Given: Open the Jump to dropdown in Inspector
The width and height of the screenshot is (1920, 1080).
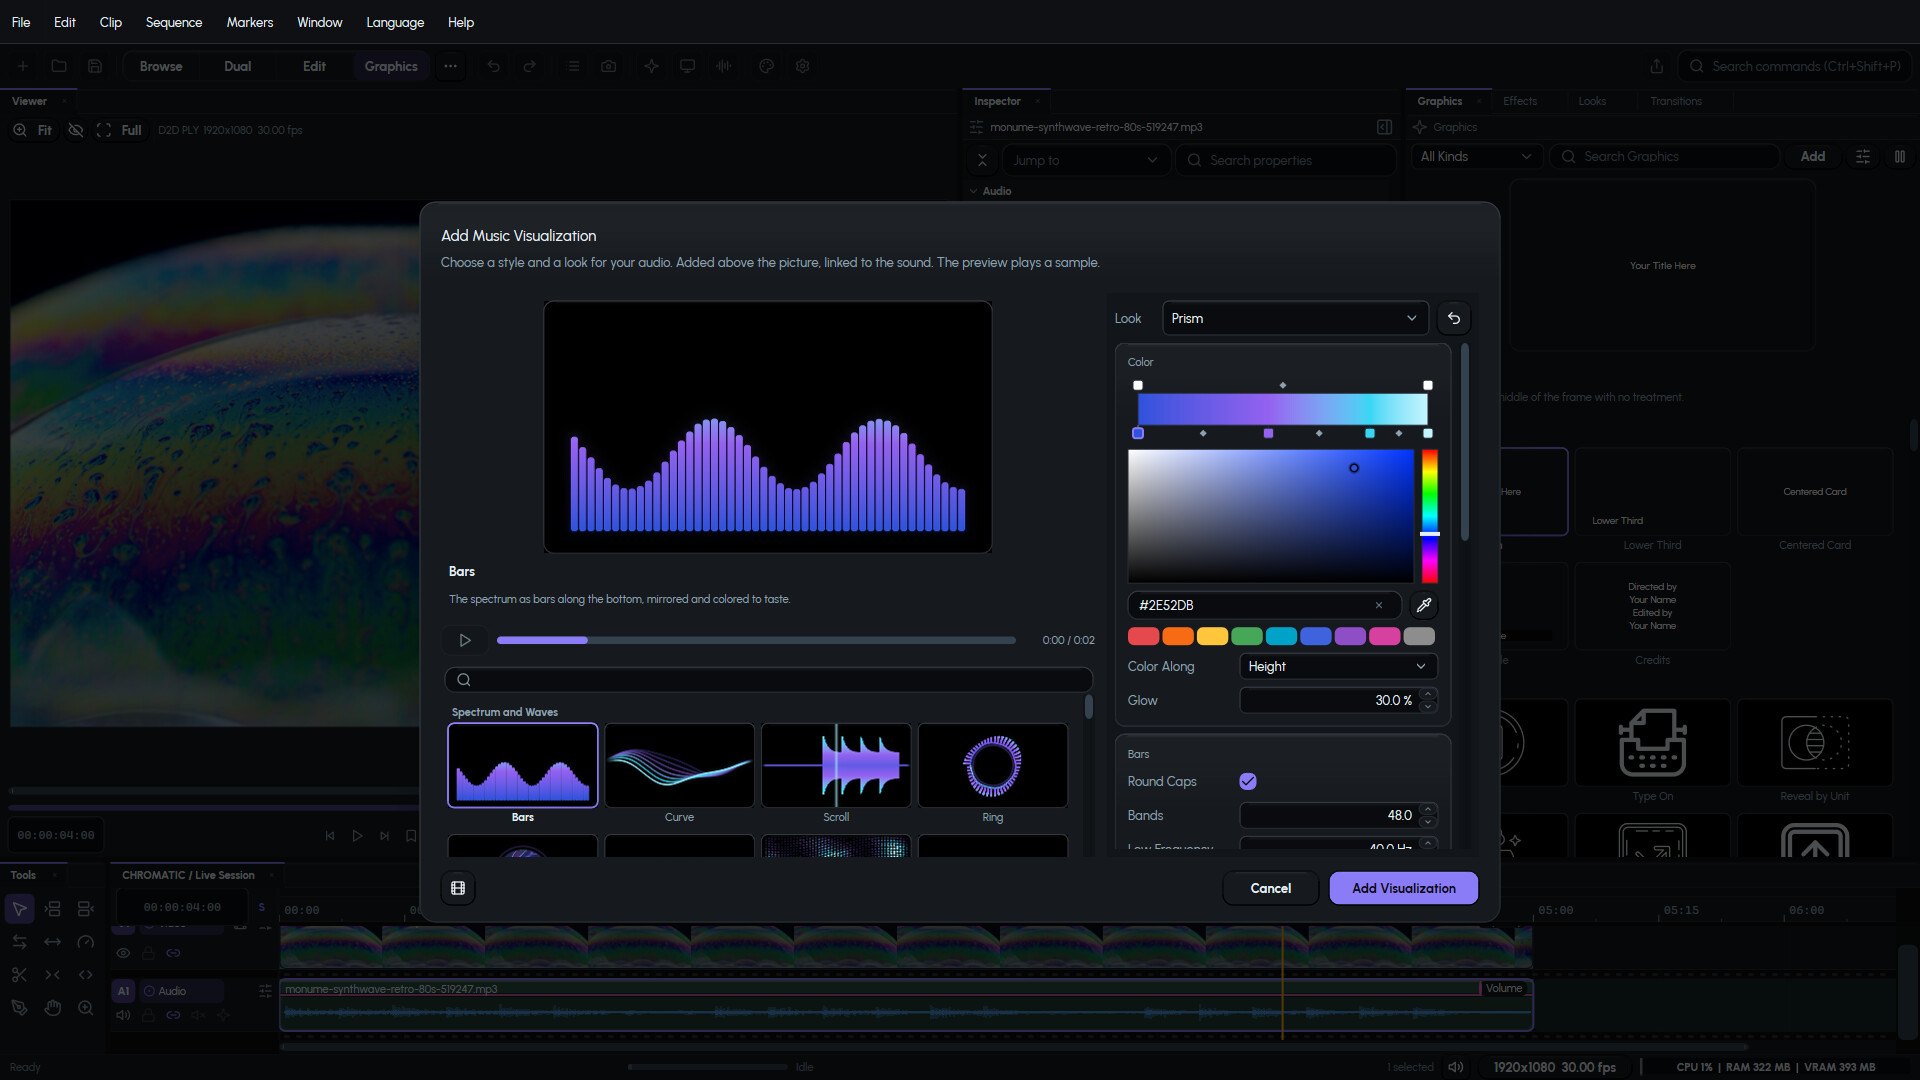Looking at the screenshot, I should tap(1085, 160).
